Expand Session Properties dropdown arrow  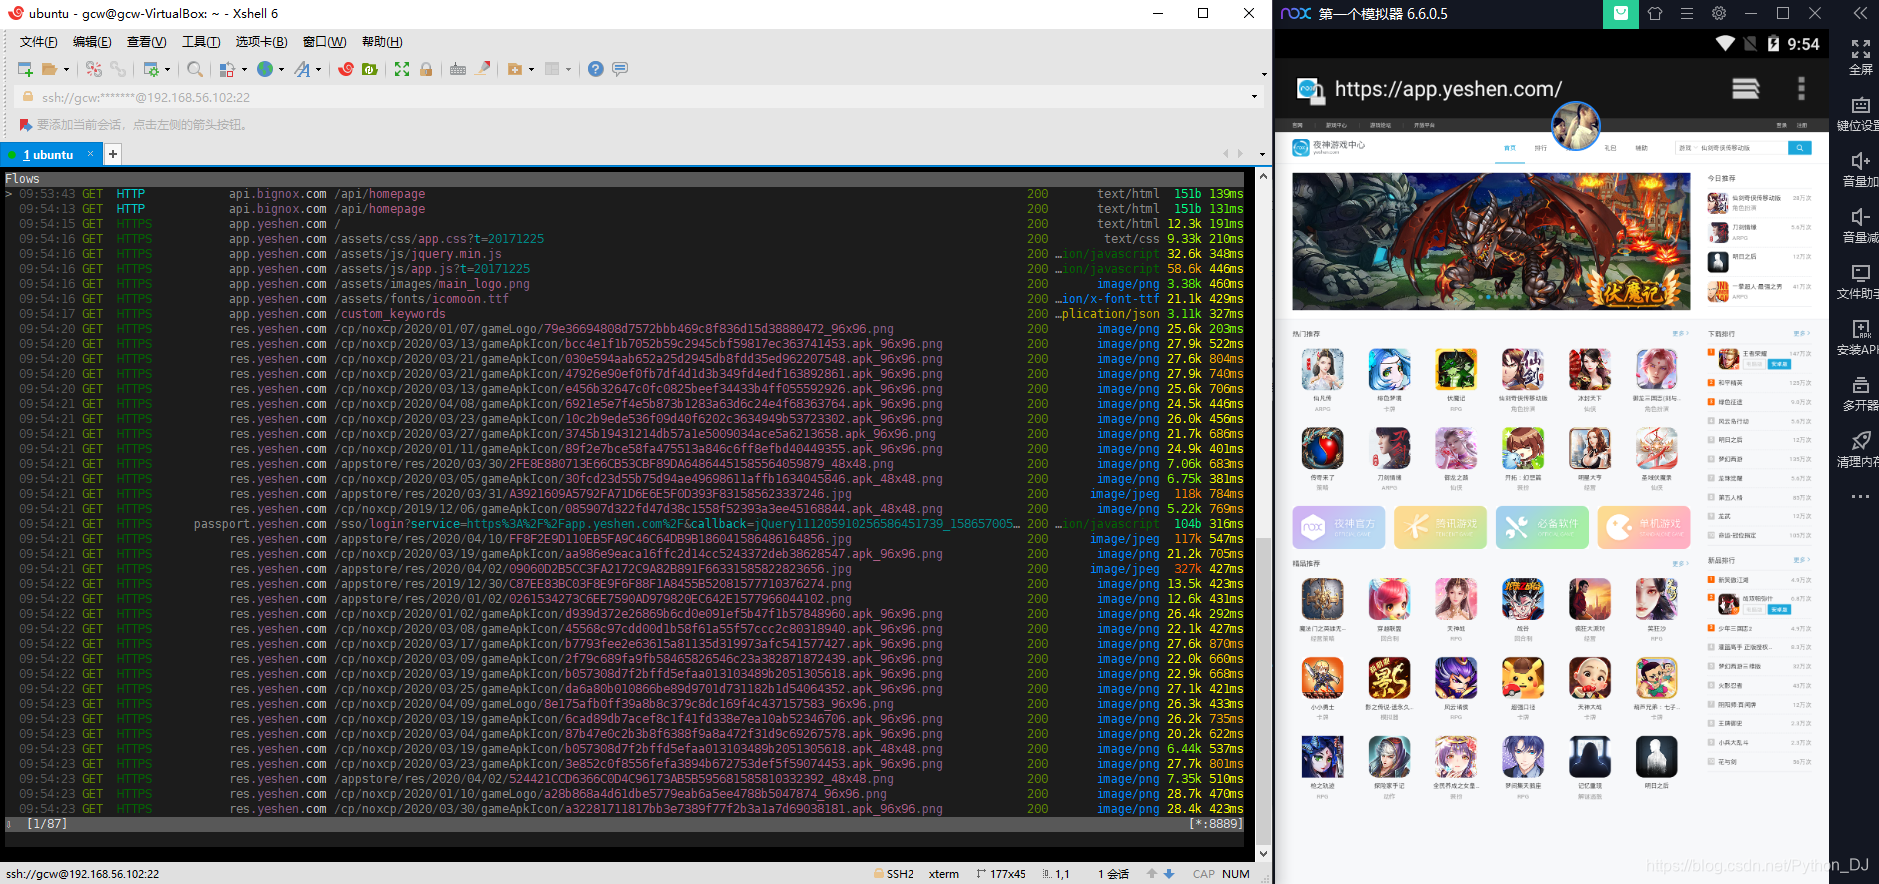click(167, 70)
